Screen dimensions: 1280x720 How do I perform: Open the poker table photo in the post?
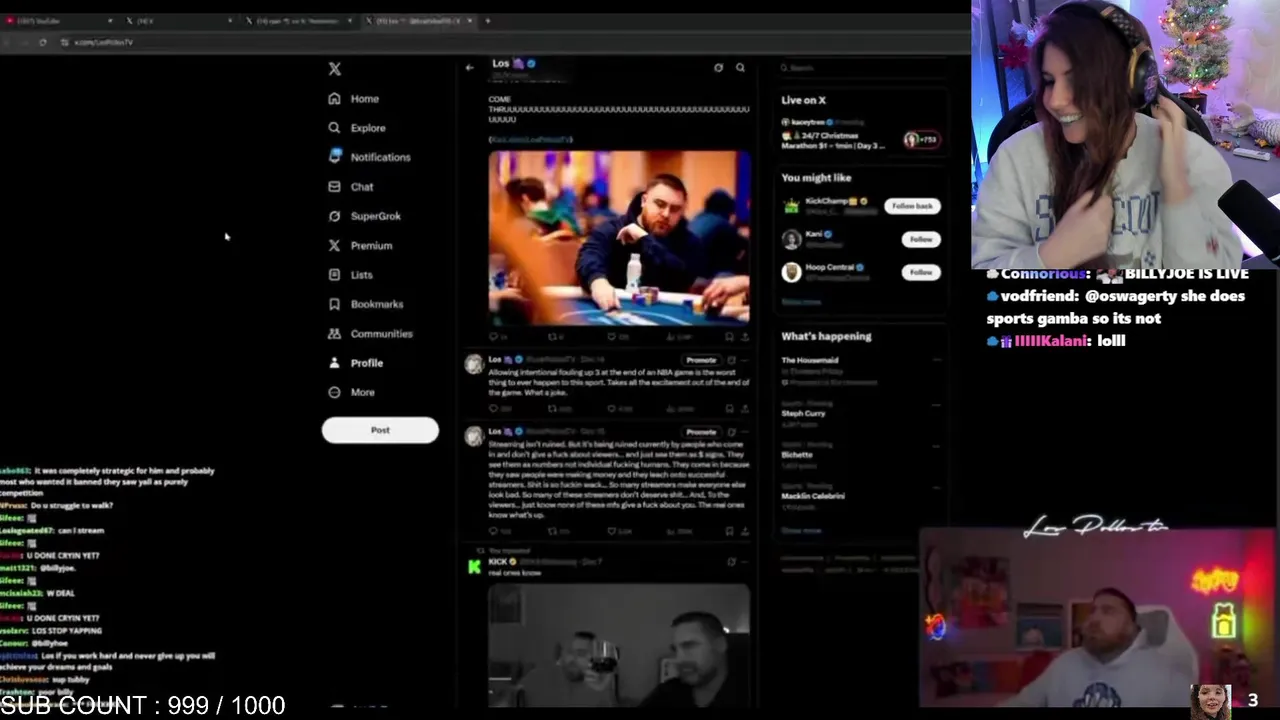(x=619, y=238)
